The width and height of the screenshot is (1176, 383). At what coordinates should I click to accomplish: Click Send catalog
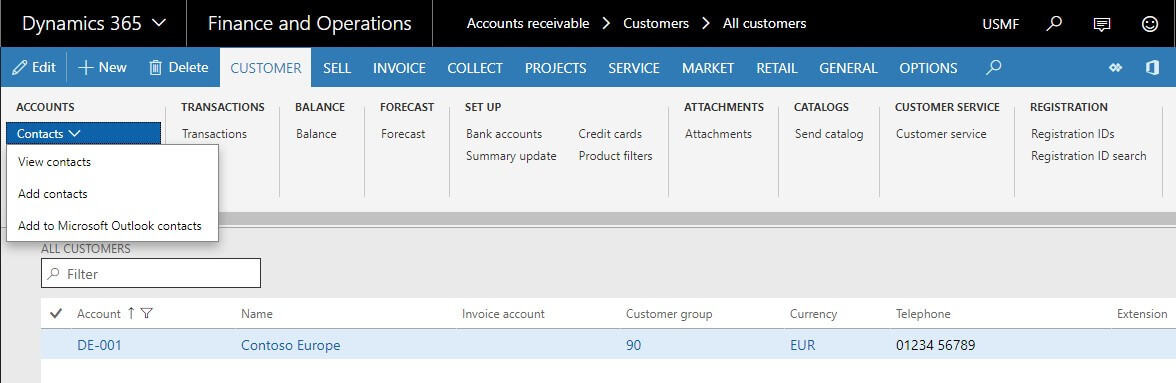(829, 133)
